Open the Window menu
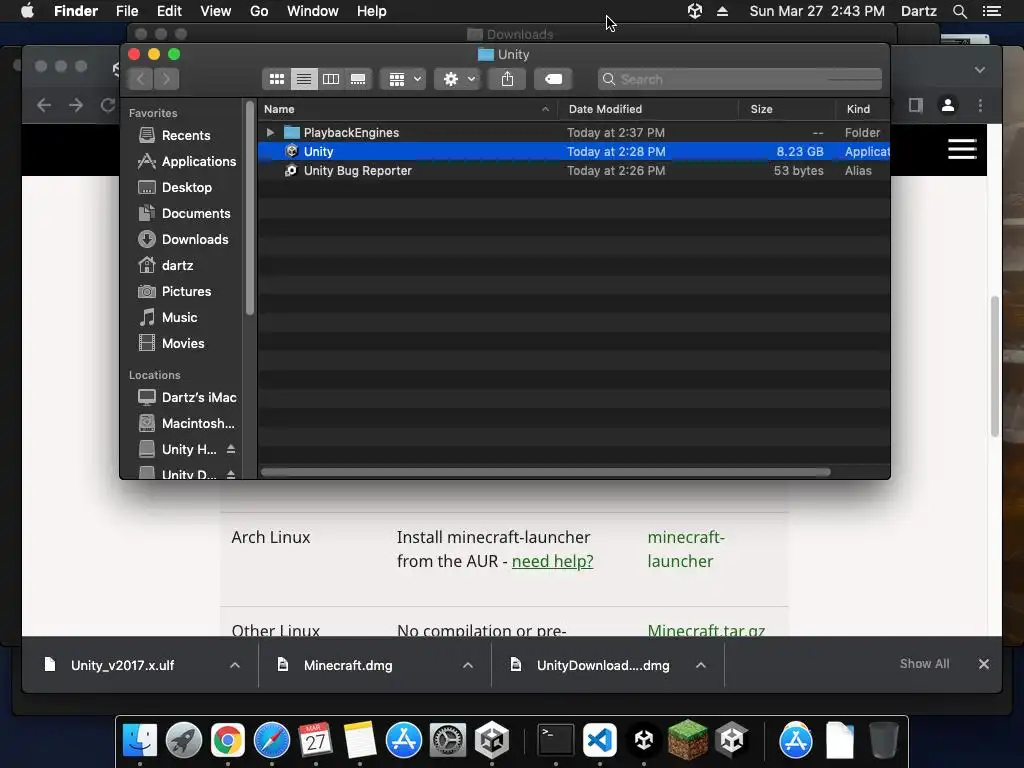This screenshot has width=1024, height=768. click(x=313, y=11)
